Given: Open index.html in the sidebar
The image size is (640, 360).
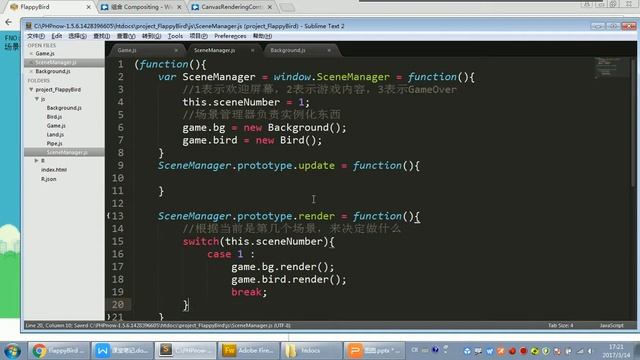Looking at the screenshot, I should coord(54,170).
